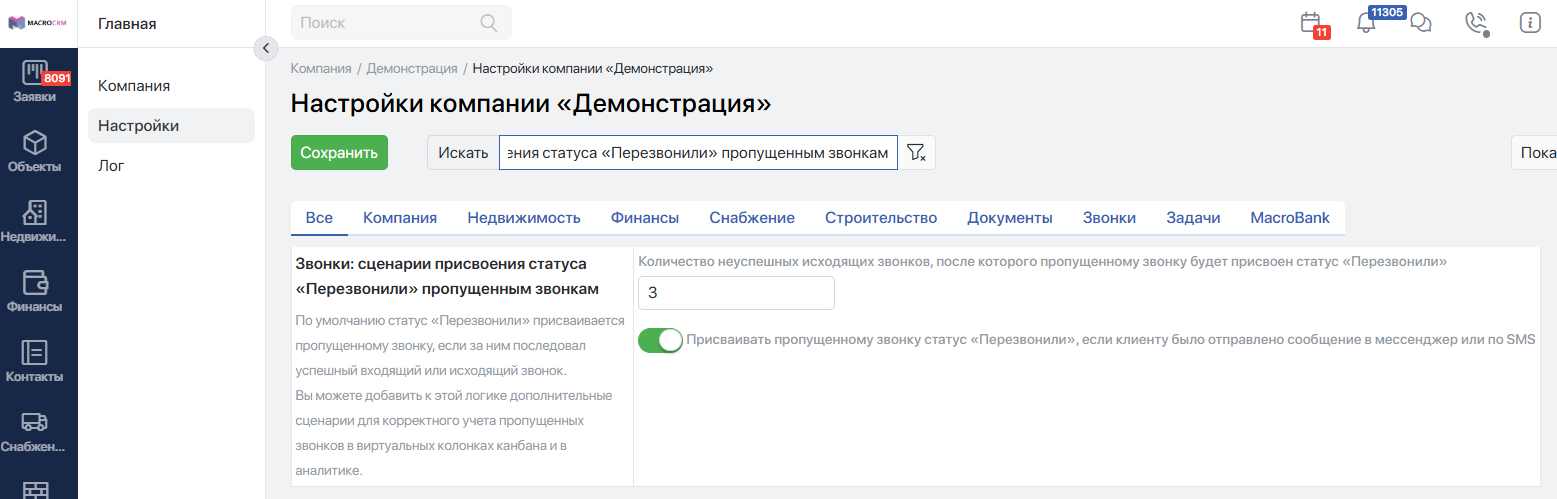Click the partially visible Пока button

click(1534, 153)
